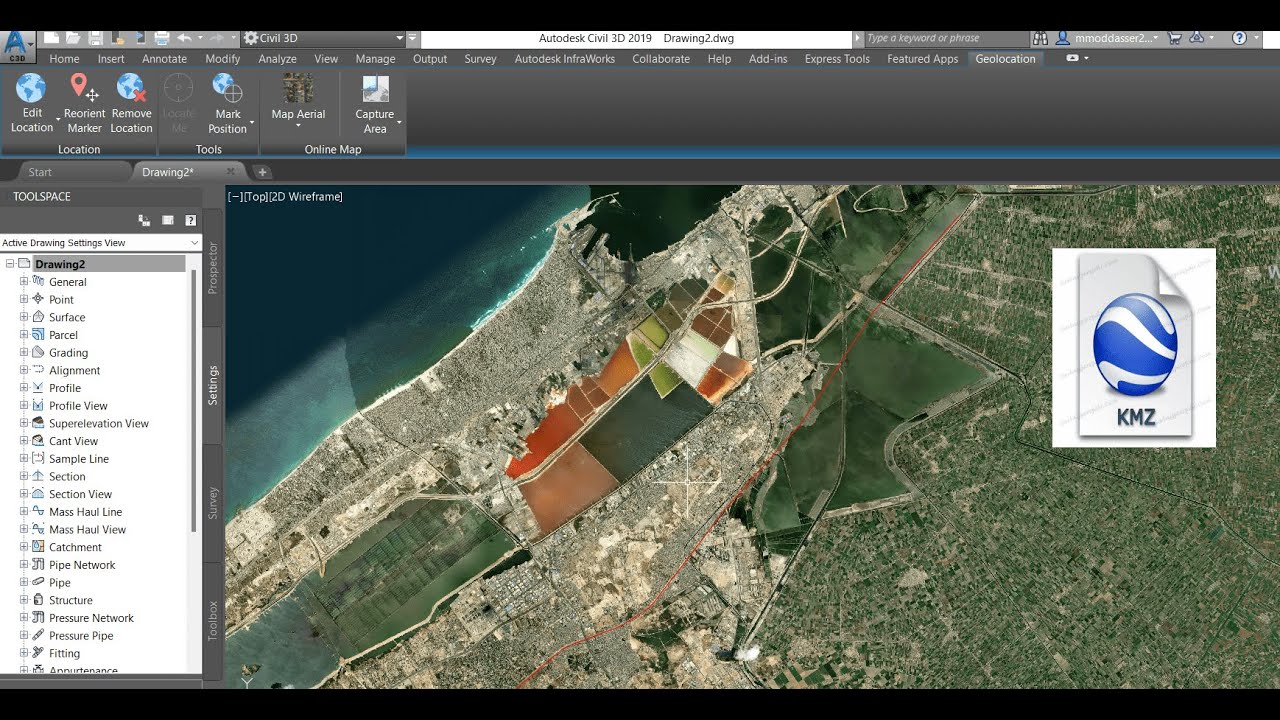The height and width of the screenshot is (720, 1280).
Task: Click the binoculars search icon
Action: point(1040,38)
